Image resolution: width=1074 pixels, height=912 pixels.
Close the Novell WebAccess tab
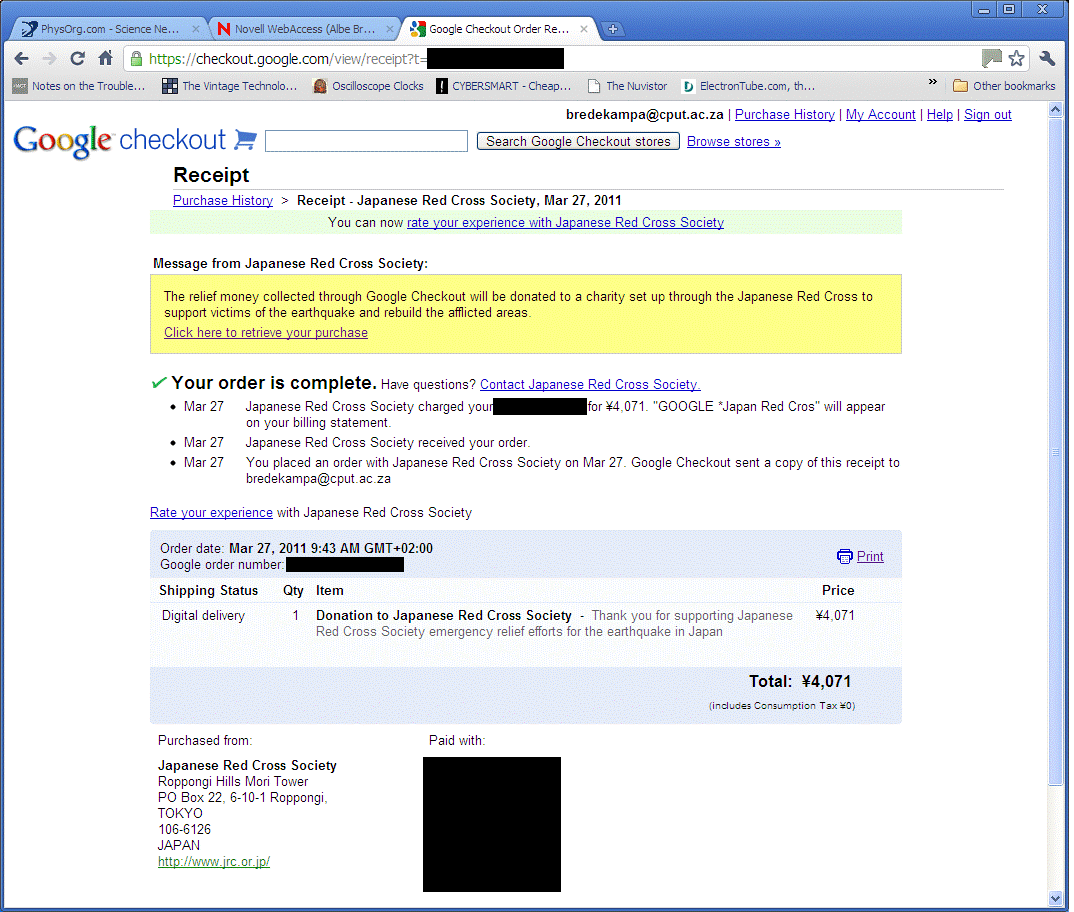point(390,29)
